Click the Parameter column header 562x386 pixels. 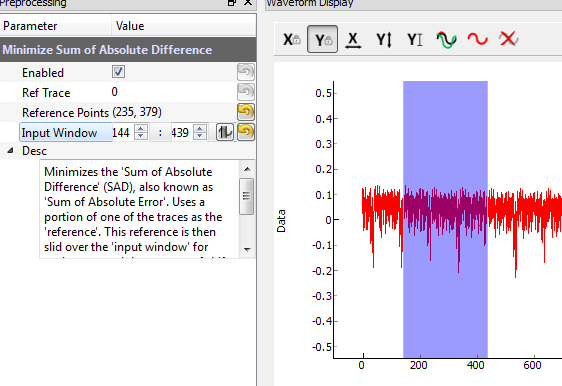point(56,26)
